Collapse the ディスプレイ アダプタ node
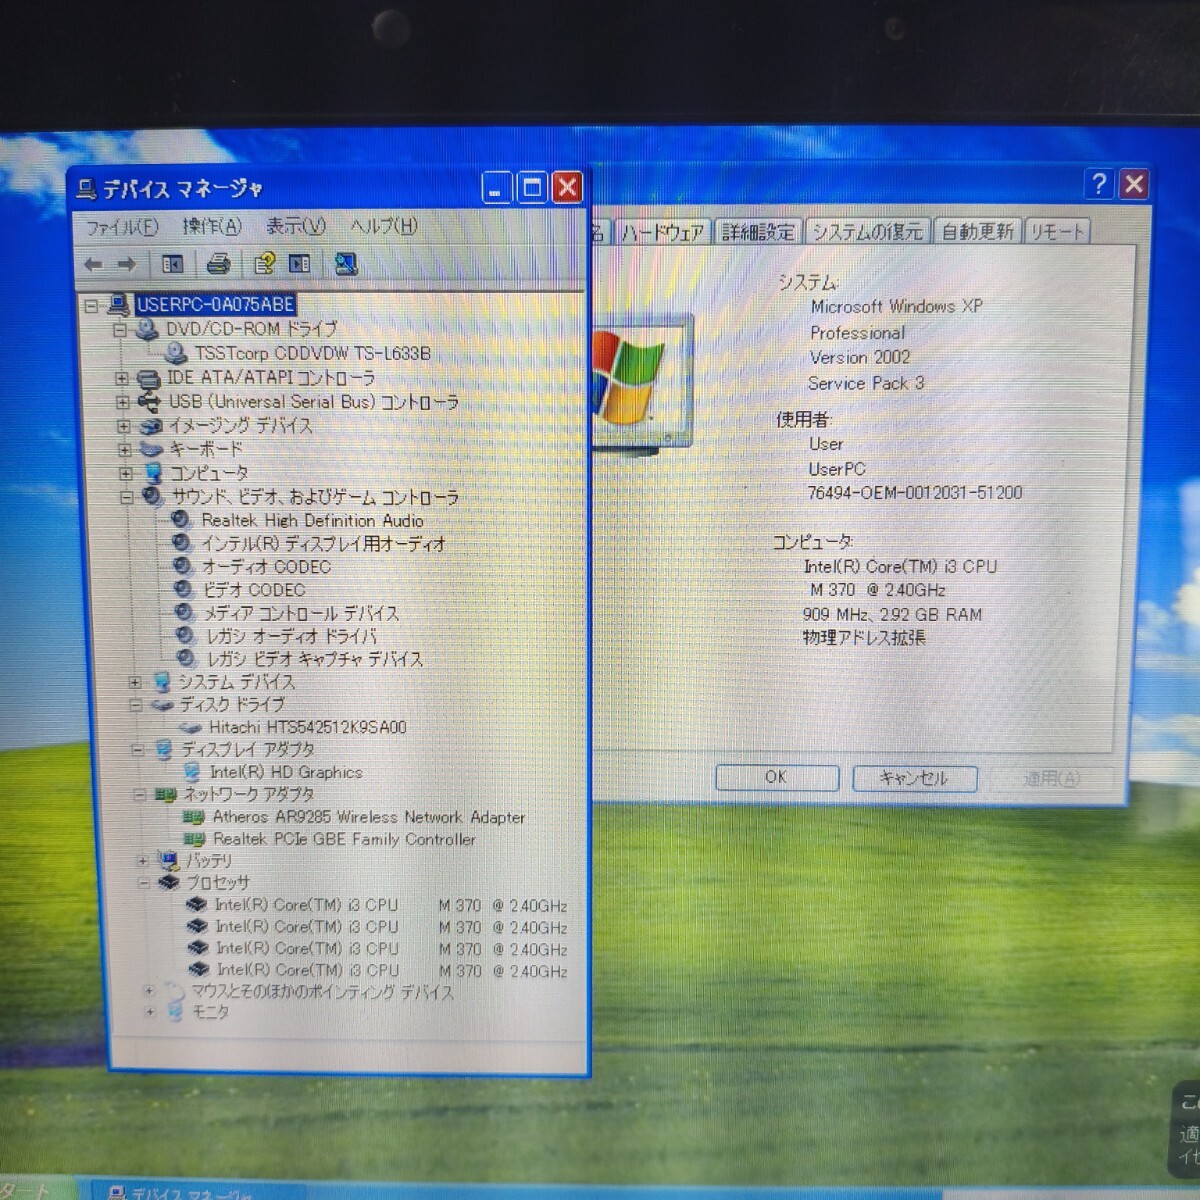 (137, 749)
